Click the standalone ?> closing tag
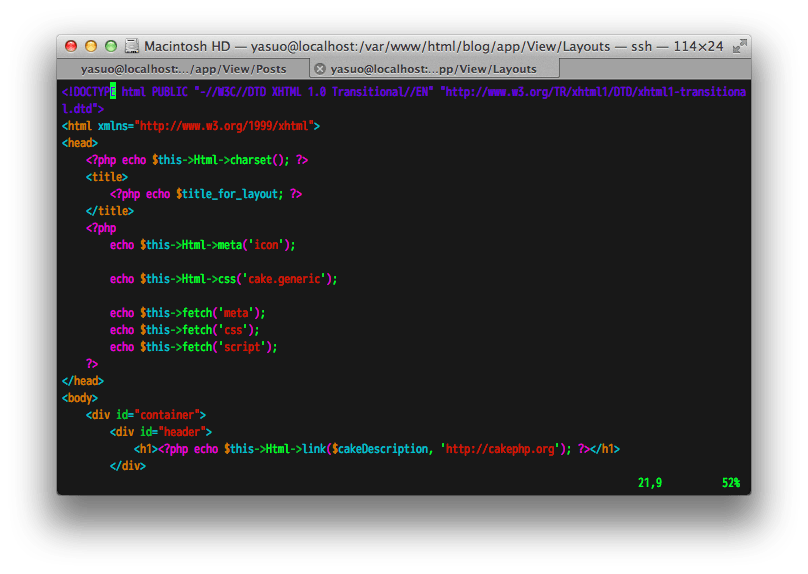The height and width of the screenshot is (574, 808). pyautogui.click(x=92, y=364)
